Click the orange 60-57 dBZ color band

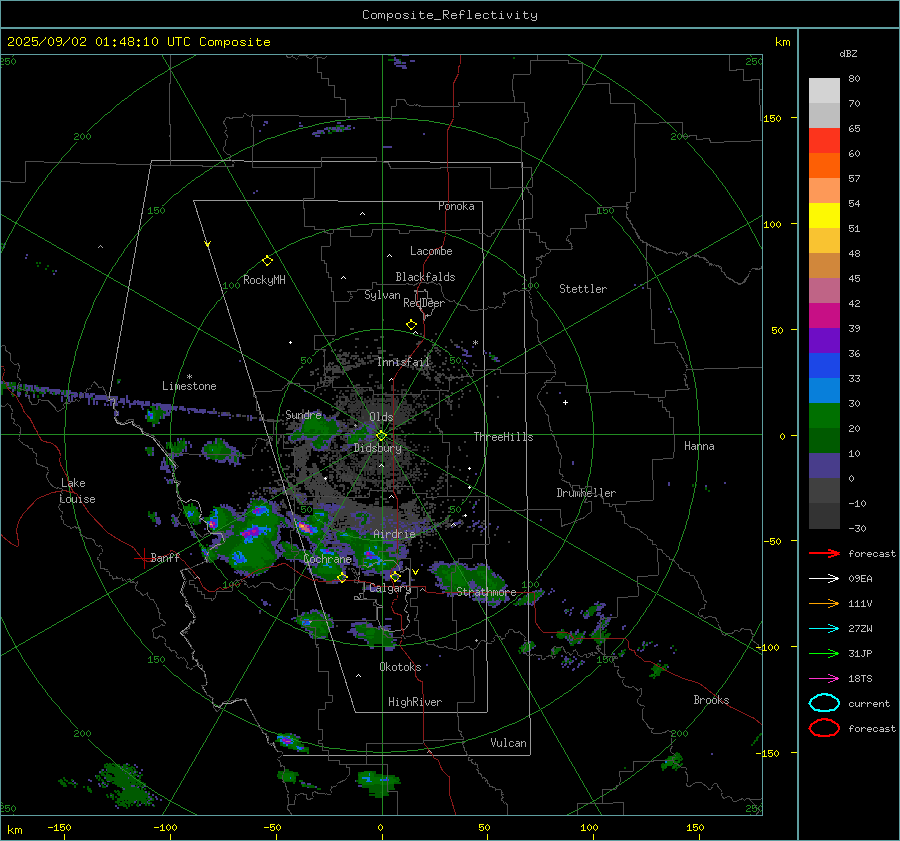tap(824, 166)
